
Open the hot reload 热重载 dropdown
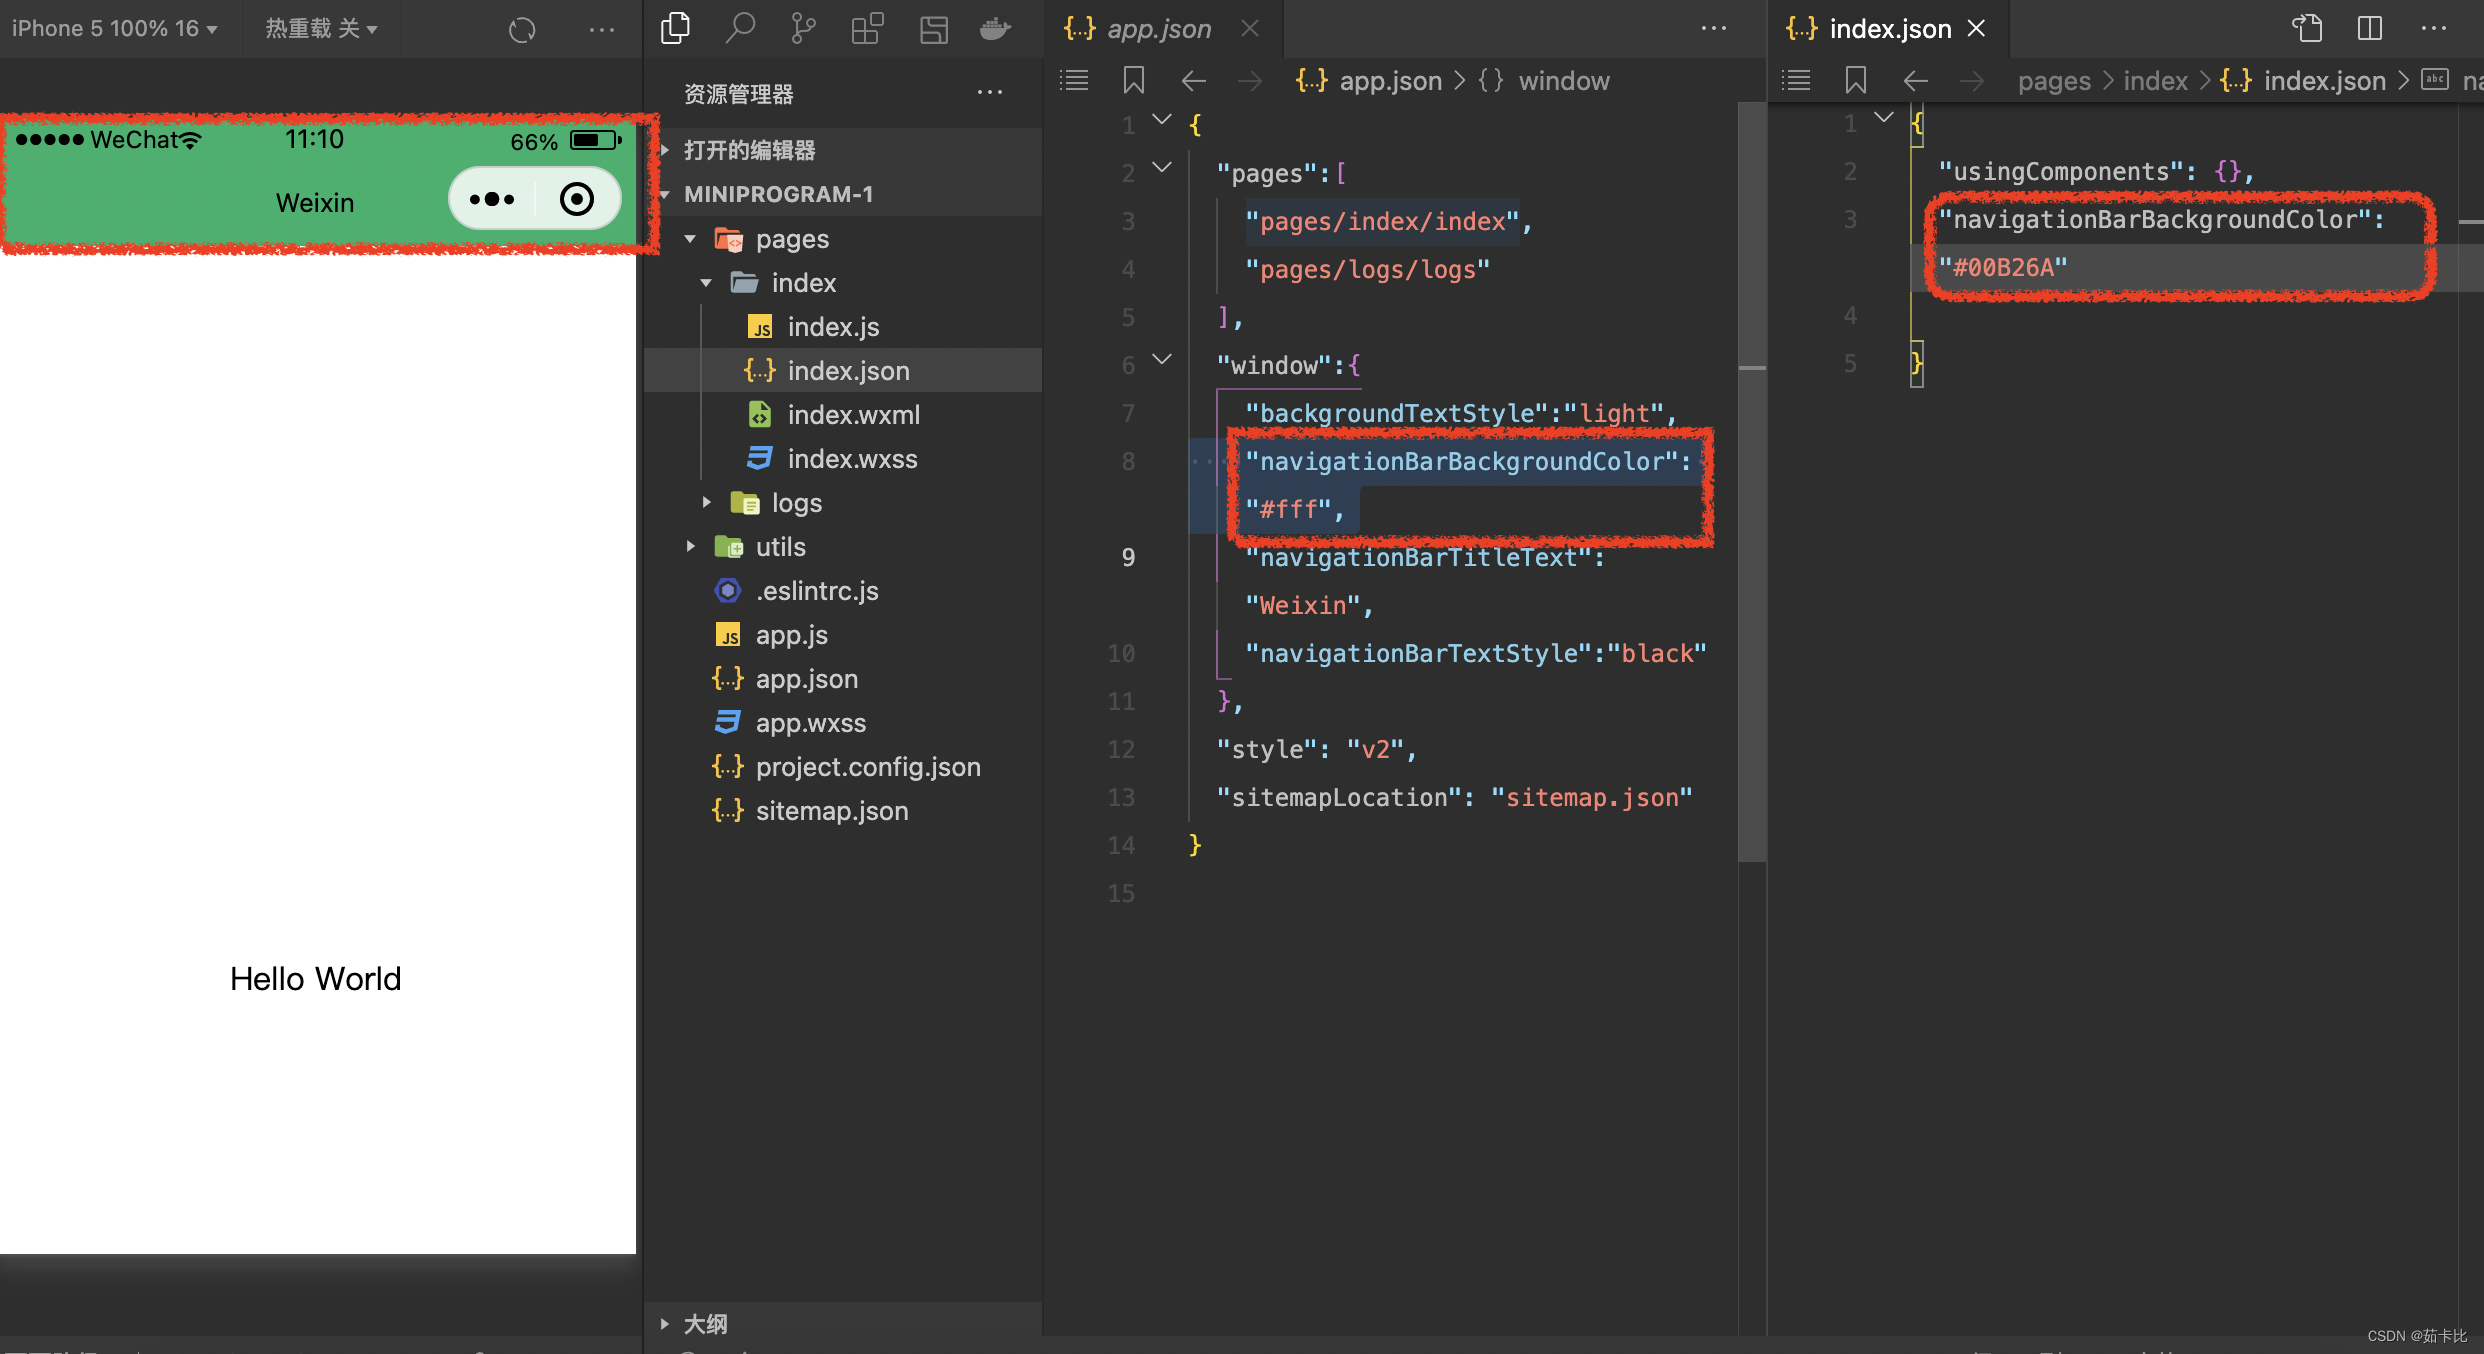pos(321,28)
